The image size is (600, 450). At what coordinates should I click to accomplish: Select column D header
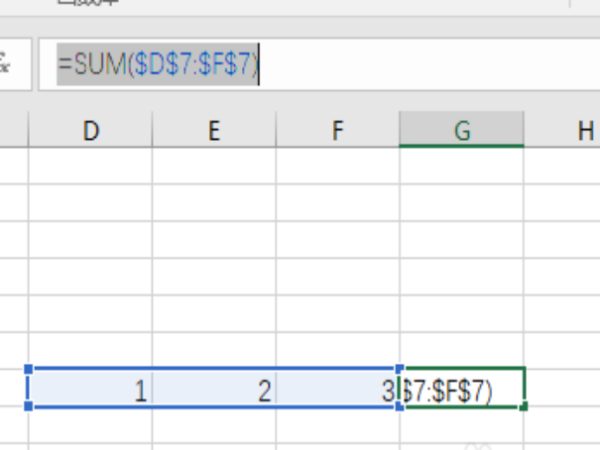coord(90,130)
